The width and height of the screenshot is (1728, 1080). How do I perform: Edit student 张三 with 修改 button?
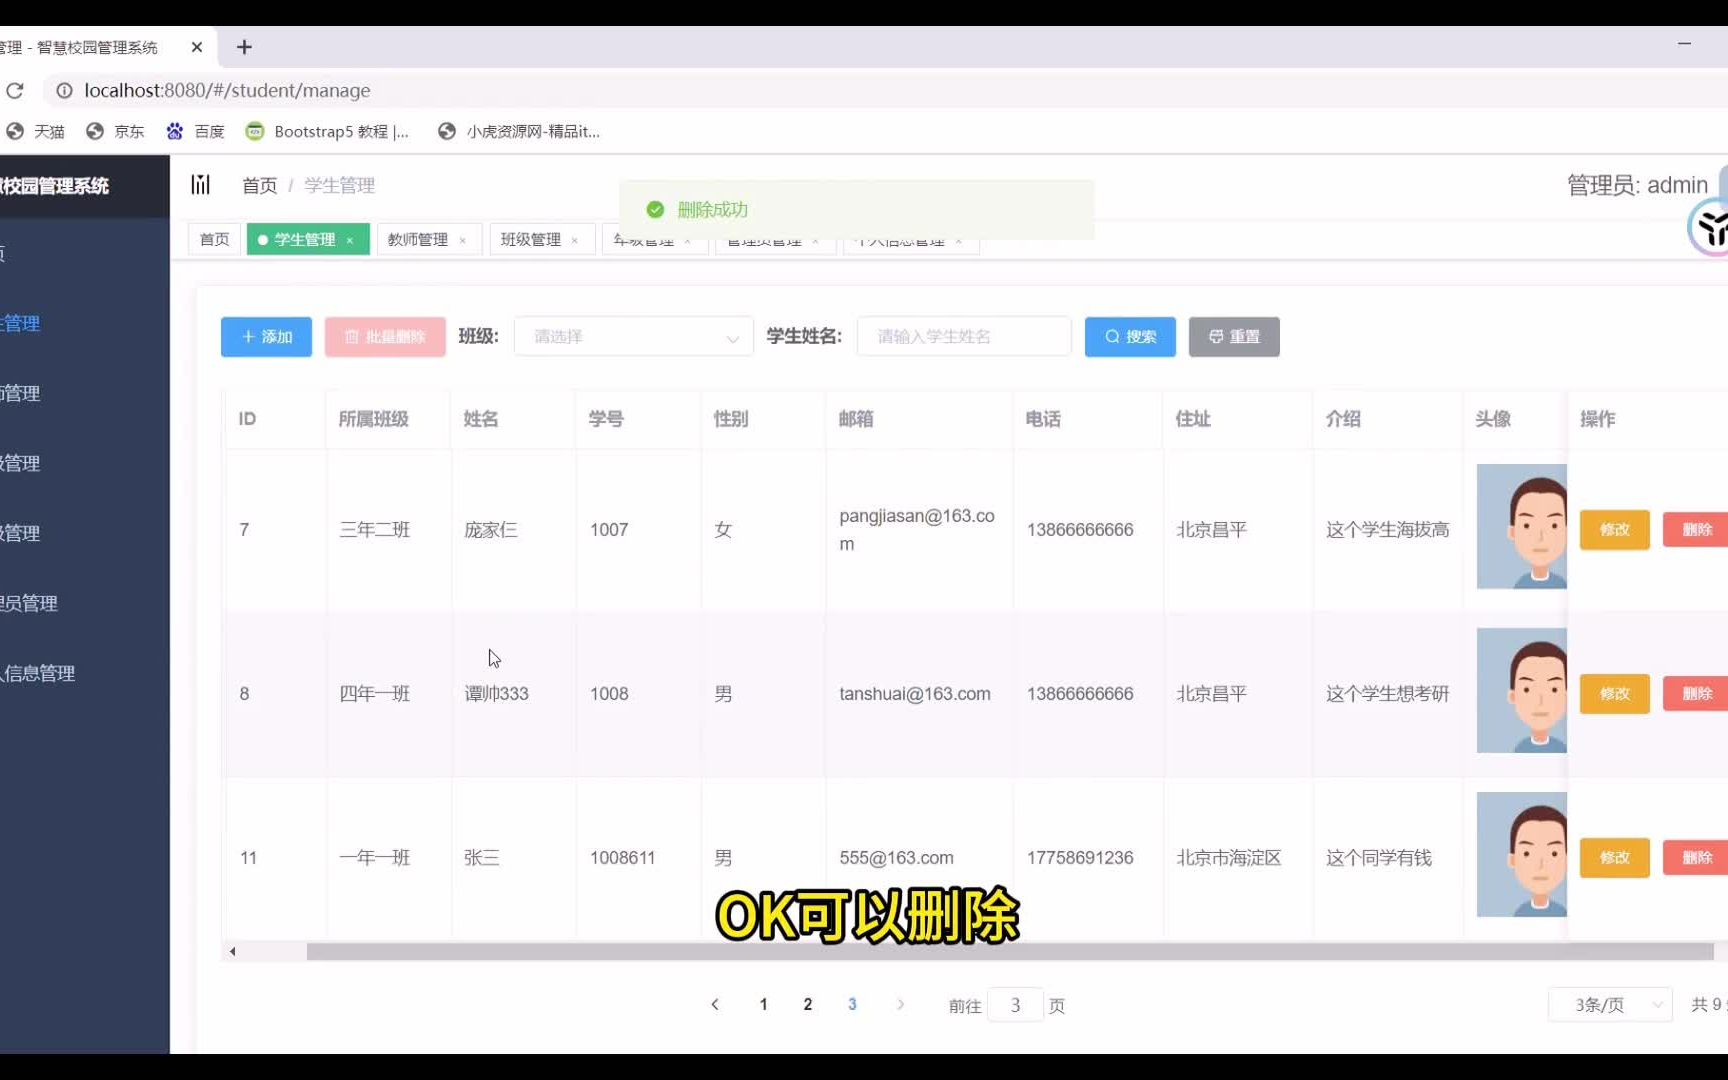point(1614,857)
